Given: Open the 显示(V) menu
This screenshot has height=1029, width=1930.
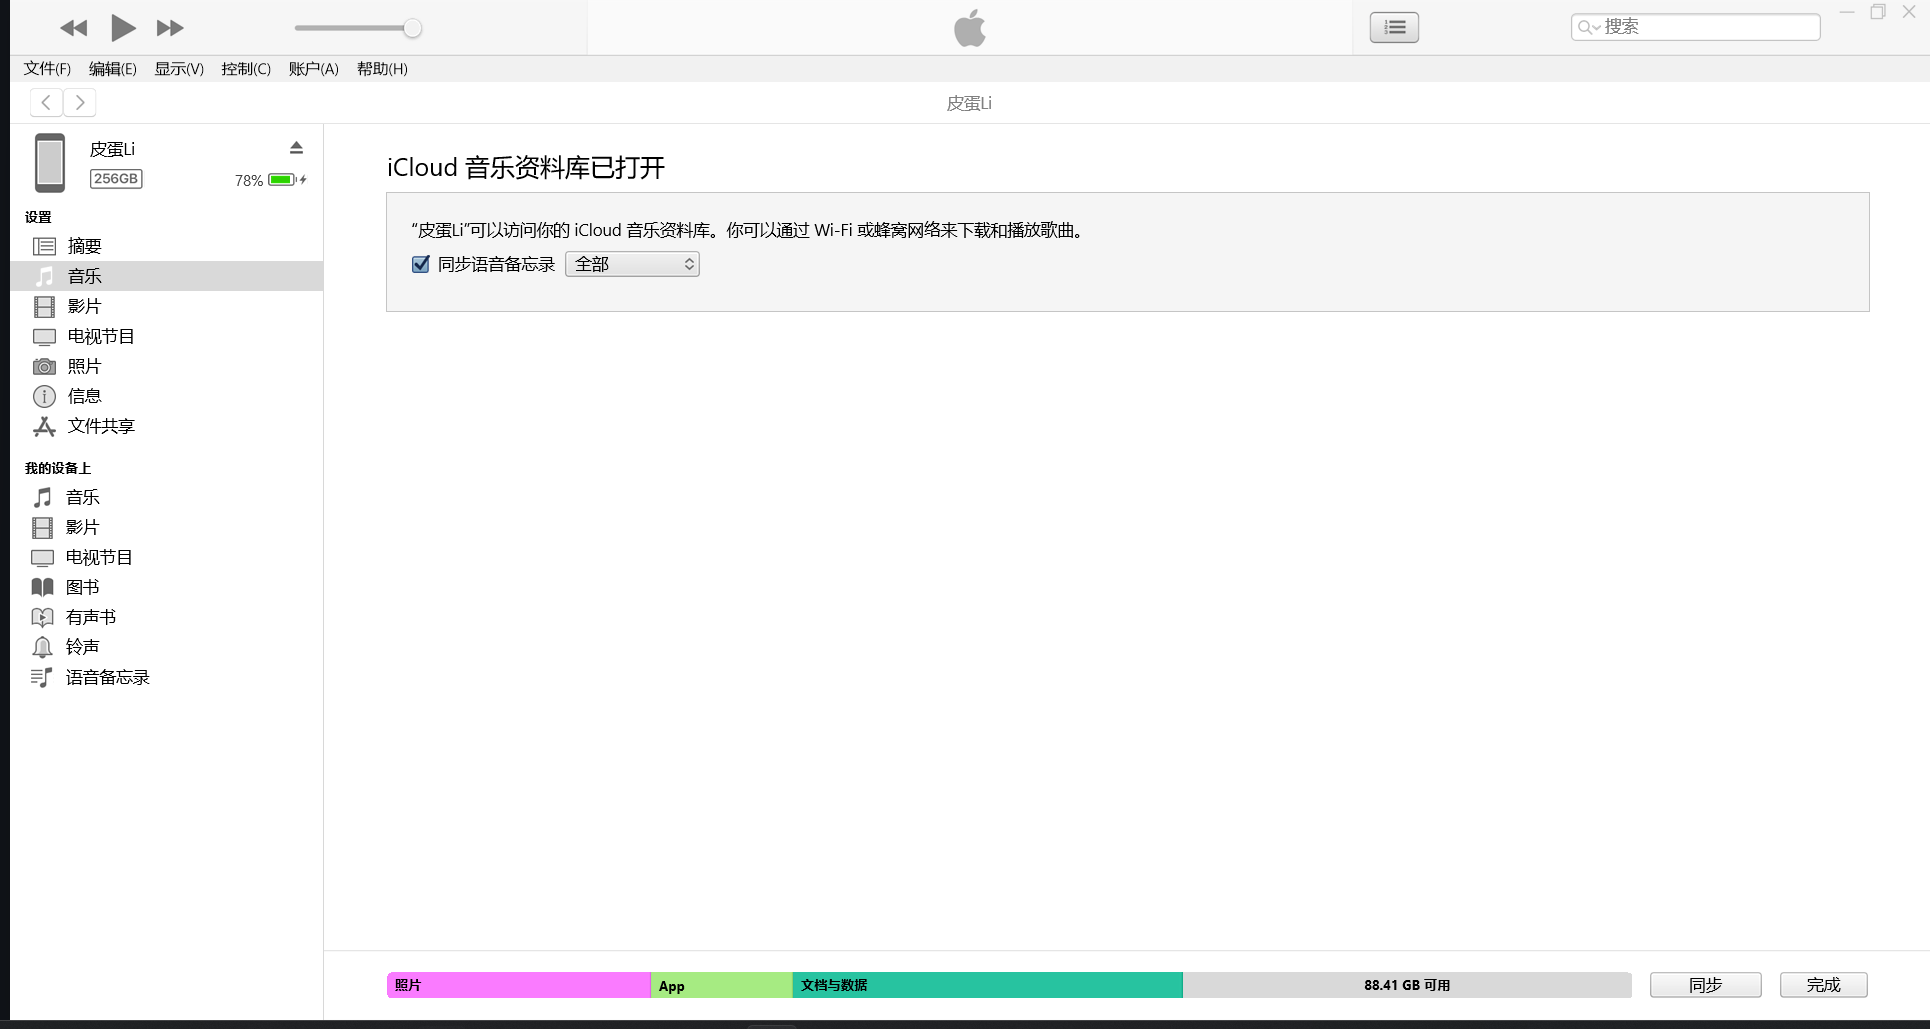Looking at the screenshot, I should (179, 69).
